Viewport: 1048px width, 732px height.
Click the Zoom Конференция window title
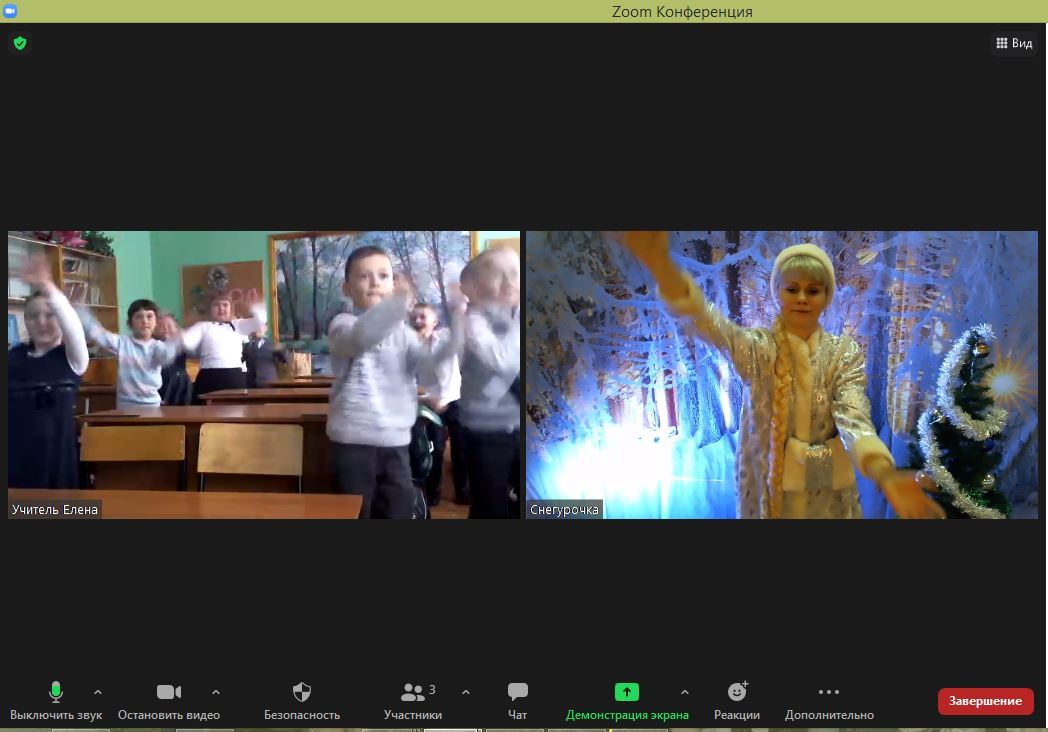[682, 11]
